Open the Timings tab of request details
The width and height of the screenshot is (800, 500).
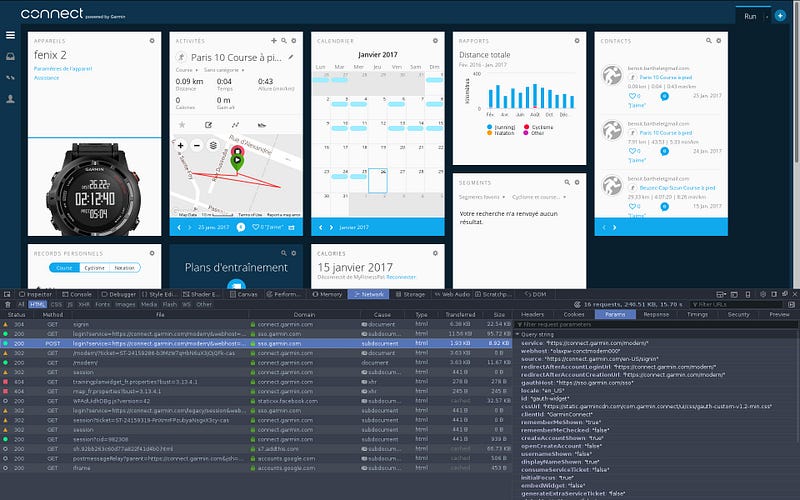697,314
